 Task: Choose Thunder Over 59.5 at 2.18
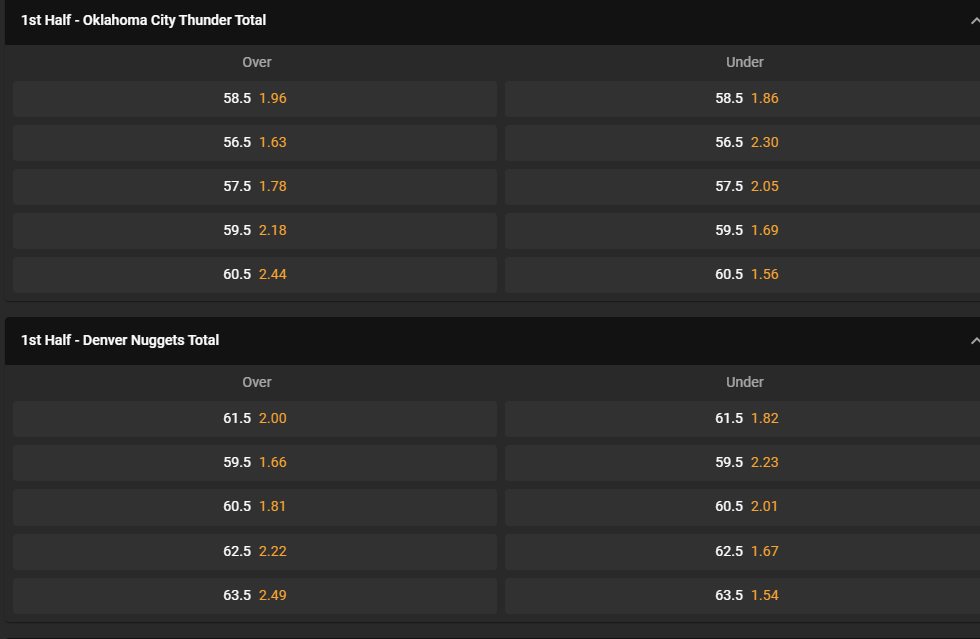coord(255,231)
